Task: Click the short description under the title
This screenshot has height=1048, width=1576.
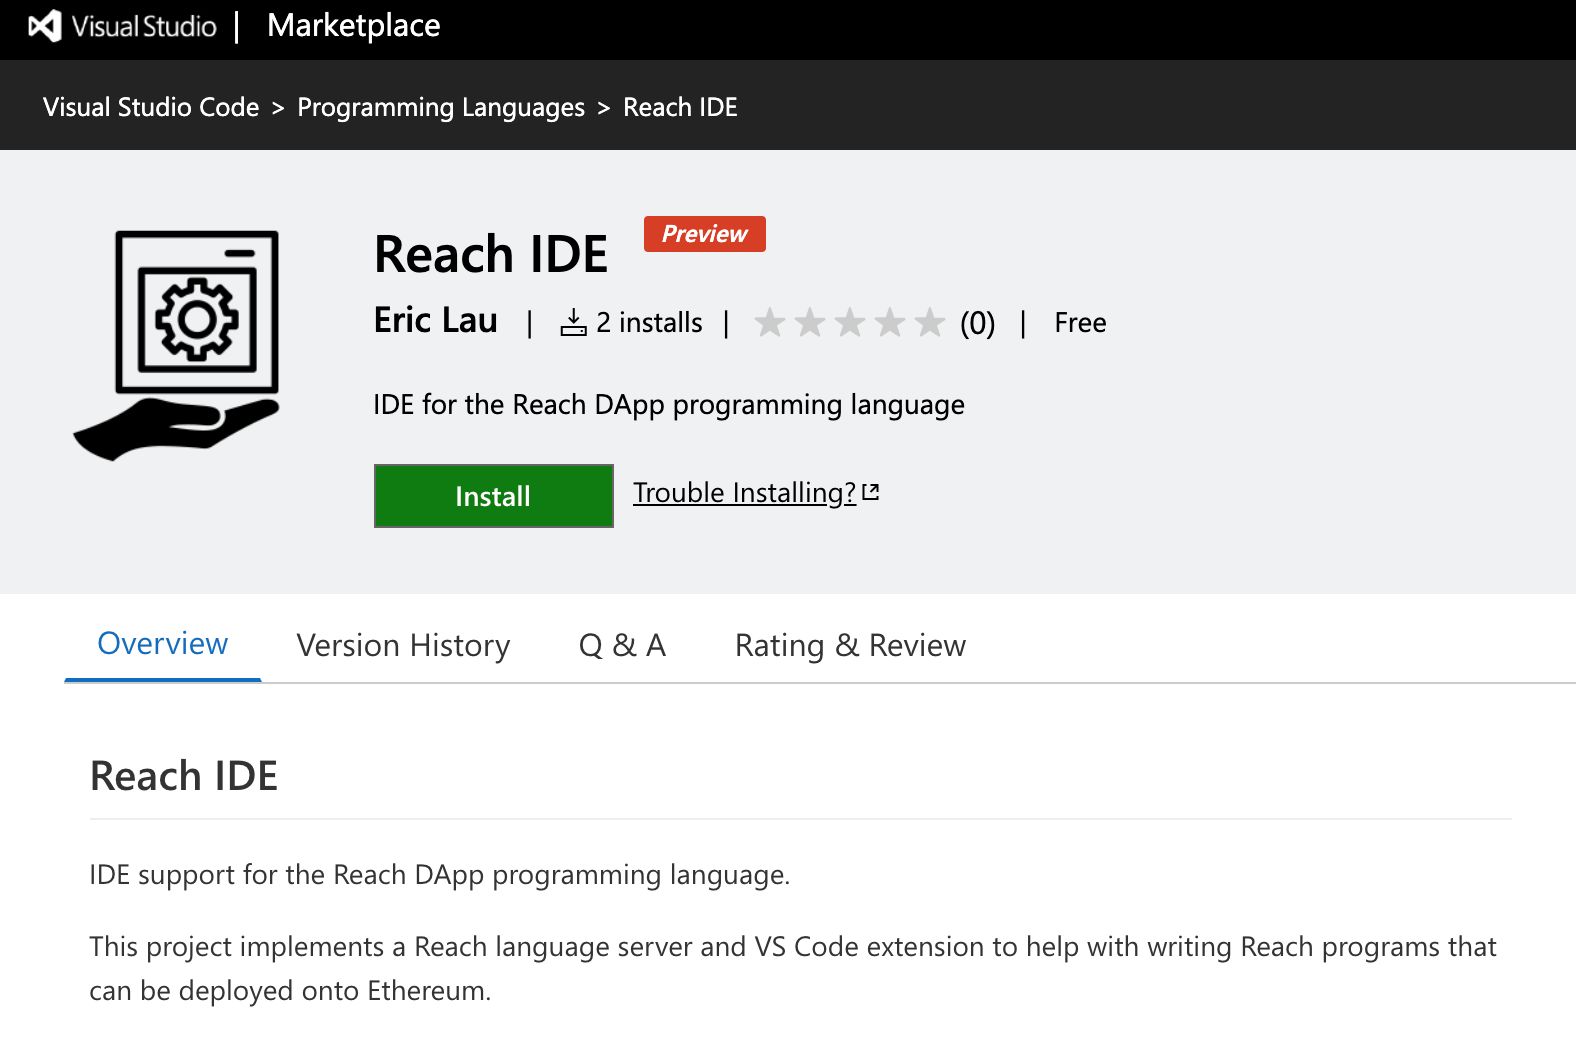Action: 669,405
